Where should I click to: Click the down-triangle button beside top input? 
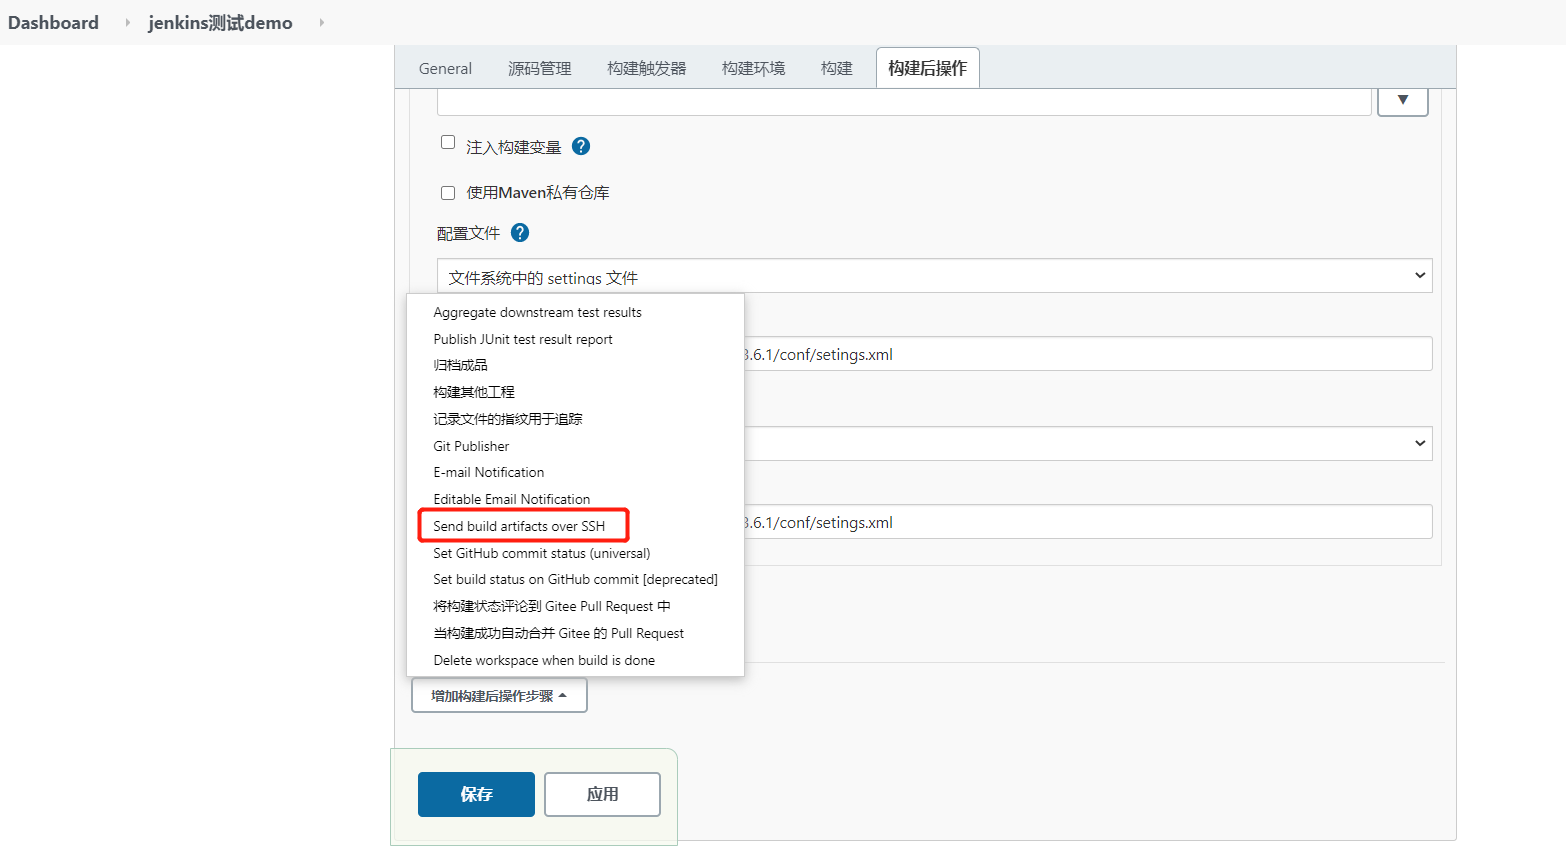[1403, 100]
